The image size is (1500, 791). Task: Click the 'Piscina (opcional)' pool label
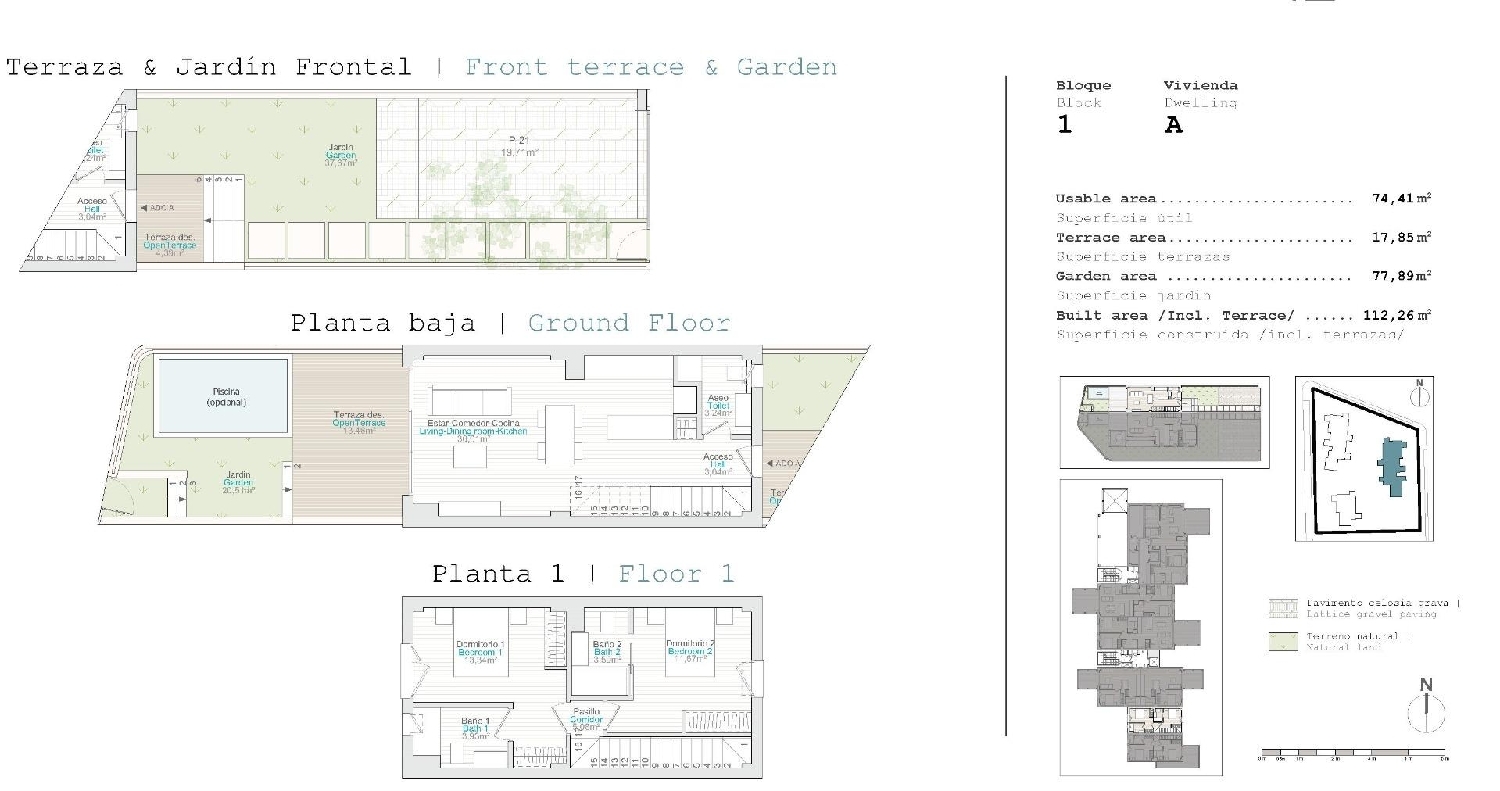click(x=227, y=397)
